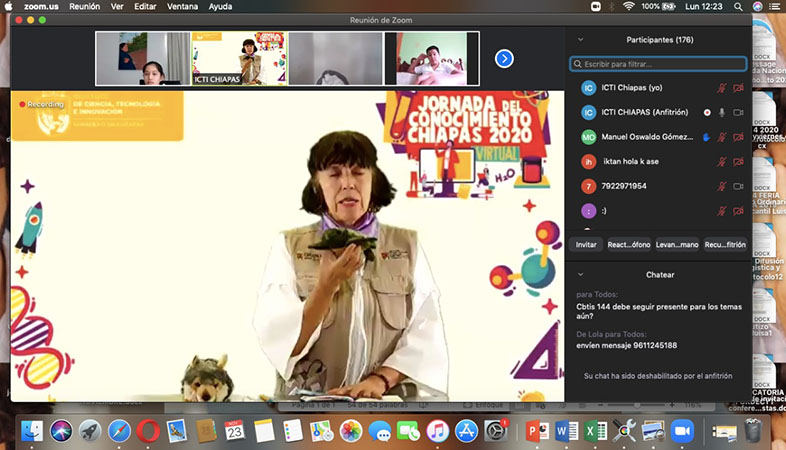The width and height of the screenshot is (786, 450).
Task: Launch Safari from the Dock
Action: pos(119,431)
